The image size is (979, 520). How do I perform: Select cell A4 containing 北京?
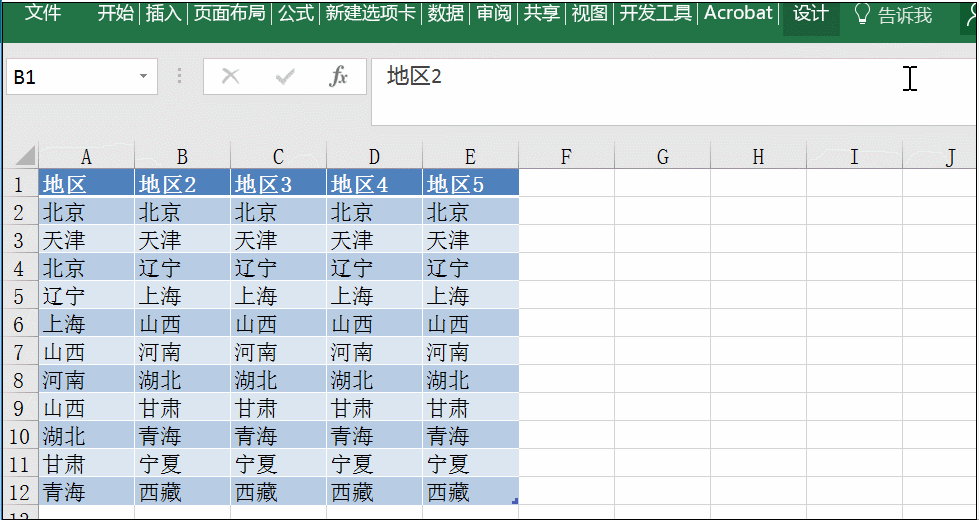[x=86, y=267]
